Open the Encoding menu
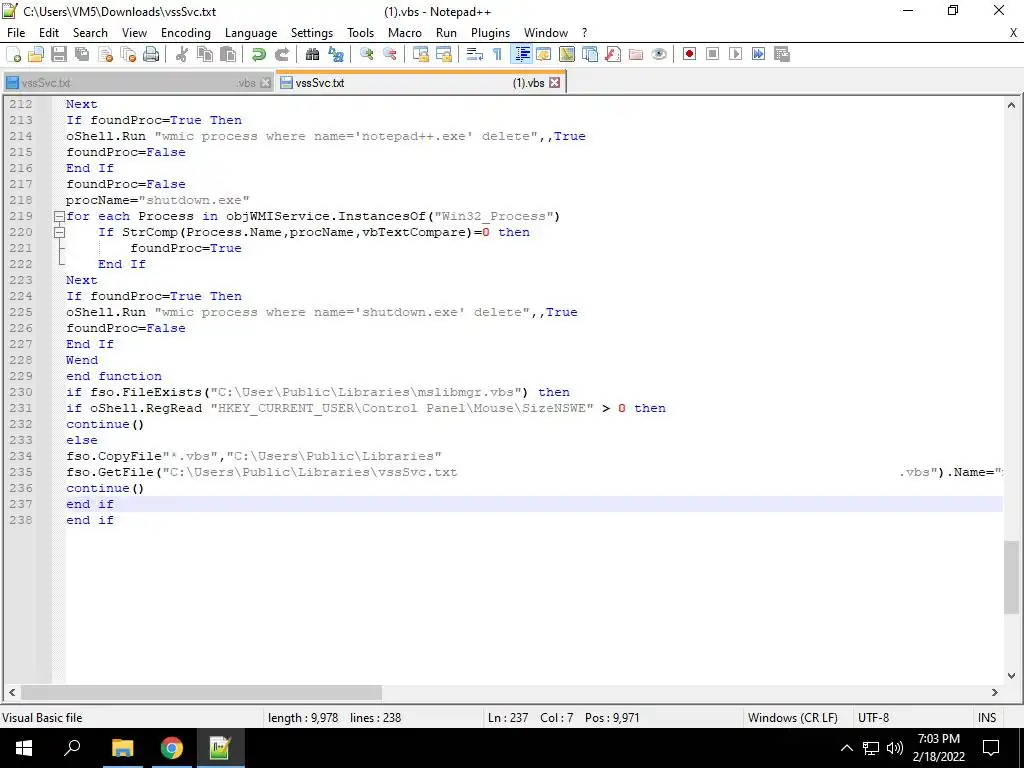Screen dimensions: 1024x768 point(185,33)
